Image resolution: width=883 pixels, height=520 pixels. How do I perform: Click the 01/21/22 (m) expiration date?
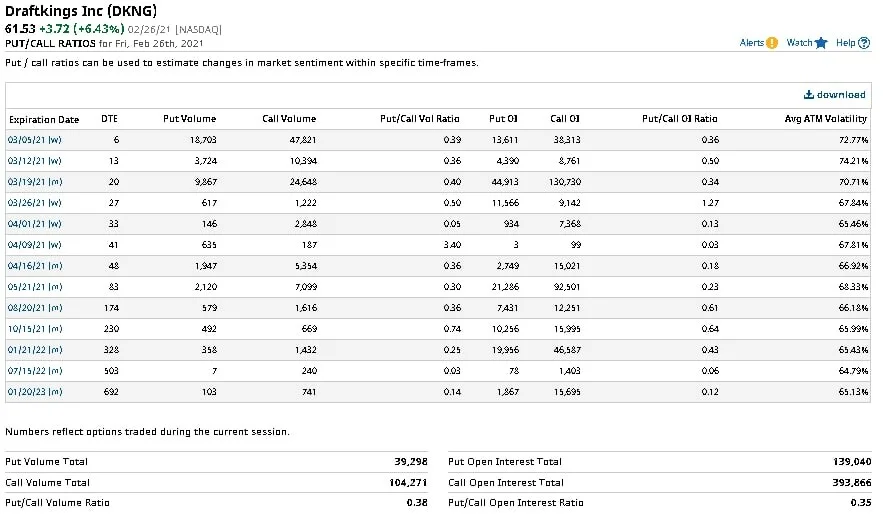[35, 350]
